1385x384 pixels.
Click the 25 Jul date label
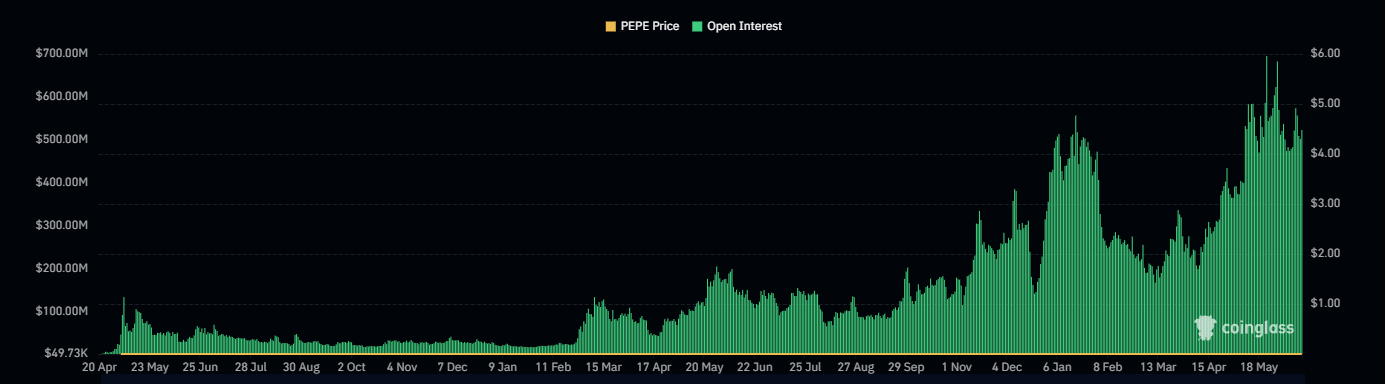click(805, 368)
